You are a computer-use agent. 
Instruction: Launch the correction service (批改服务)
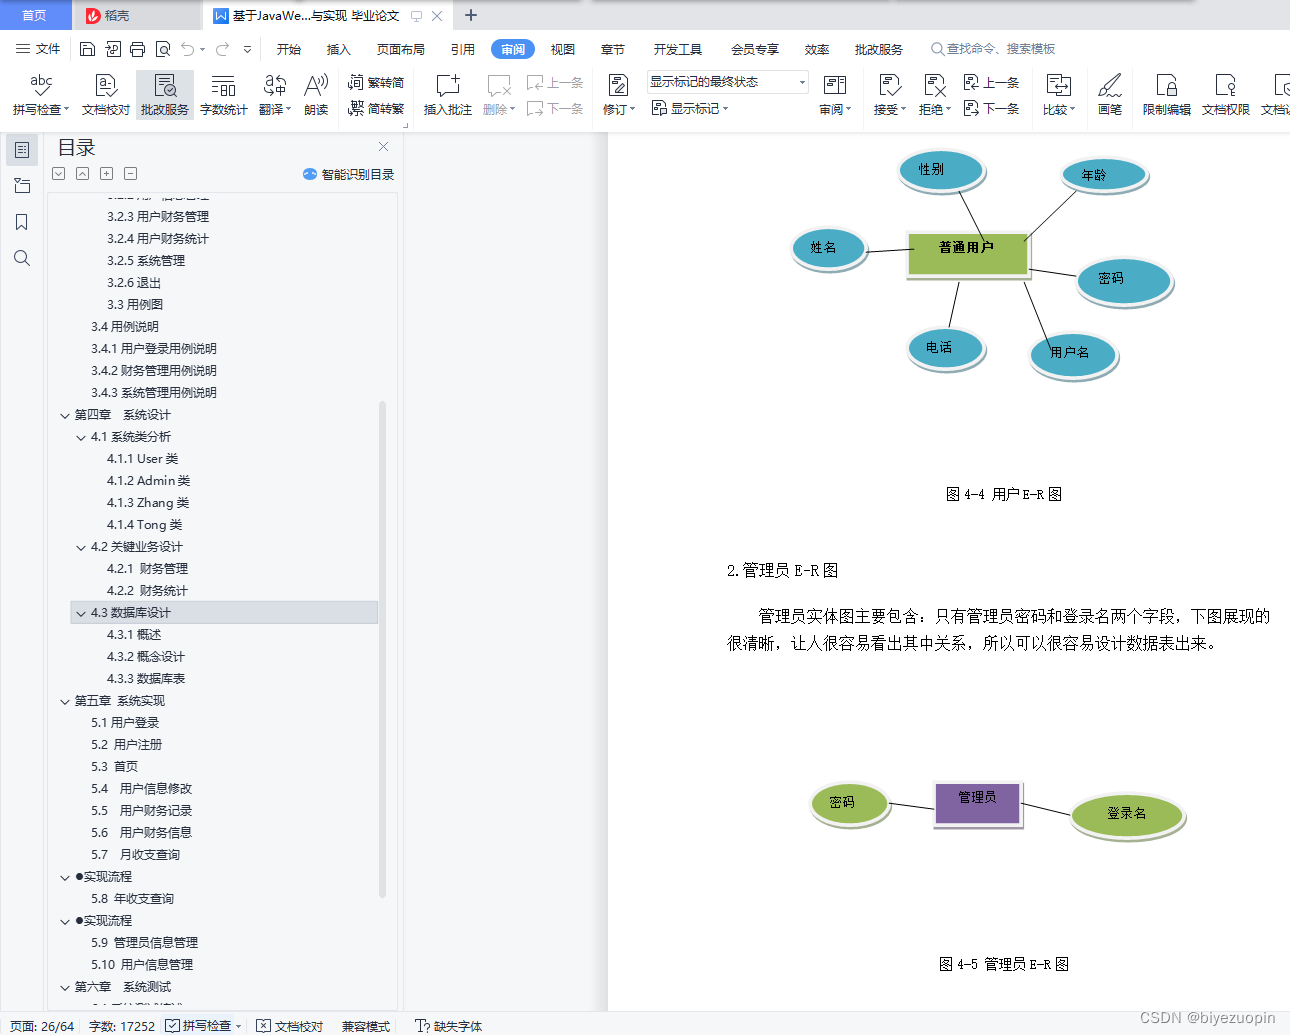[x=165, y=95]
